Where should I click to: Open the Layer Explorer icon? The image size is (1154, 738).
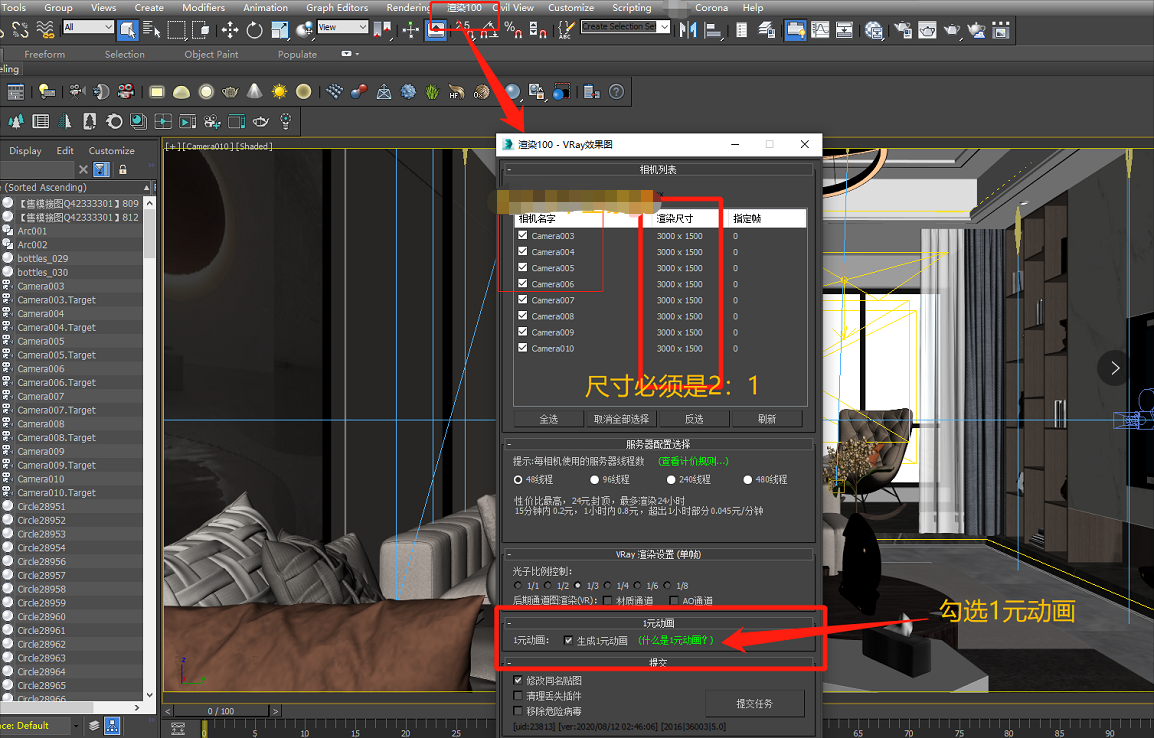766,30
